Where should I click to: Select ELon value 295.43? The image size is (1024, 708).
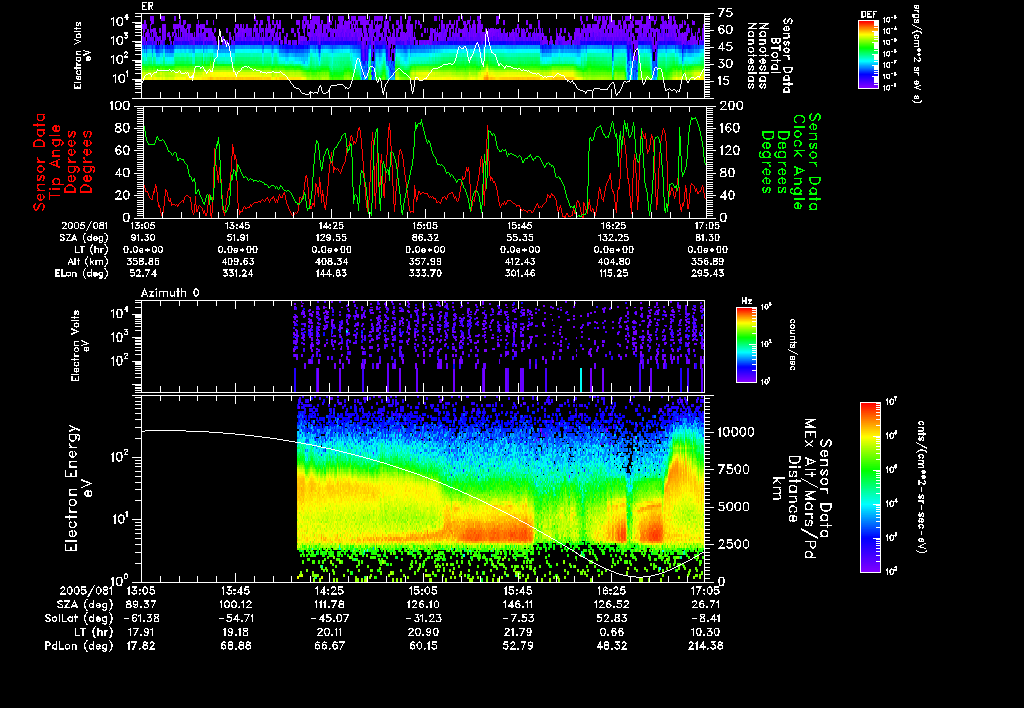coord(708,274)
